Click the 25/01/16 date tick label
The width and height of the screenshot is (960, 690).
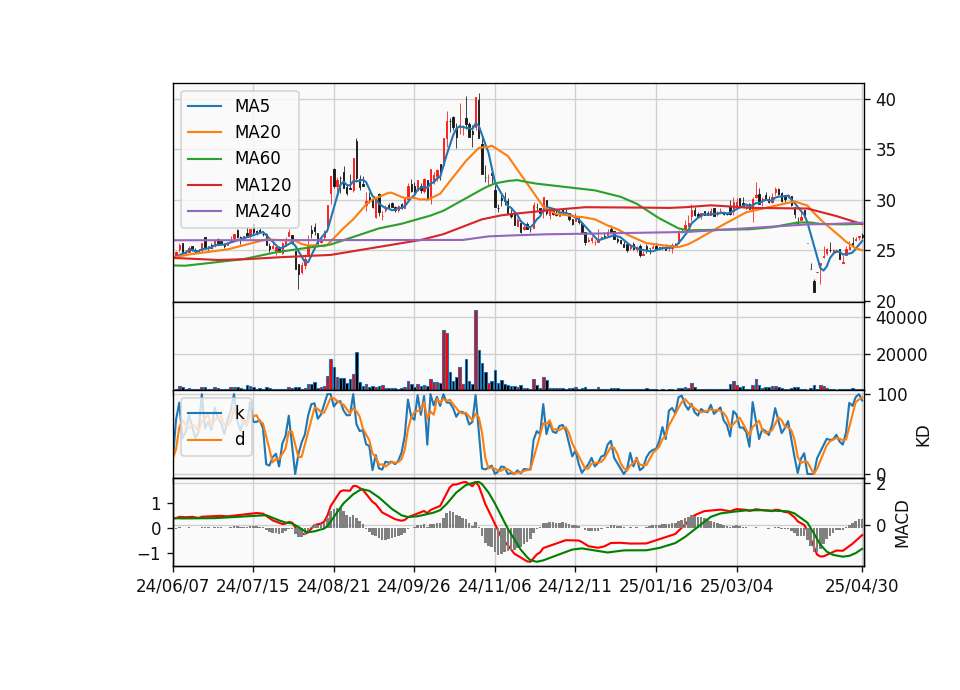coord(656,587)
